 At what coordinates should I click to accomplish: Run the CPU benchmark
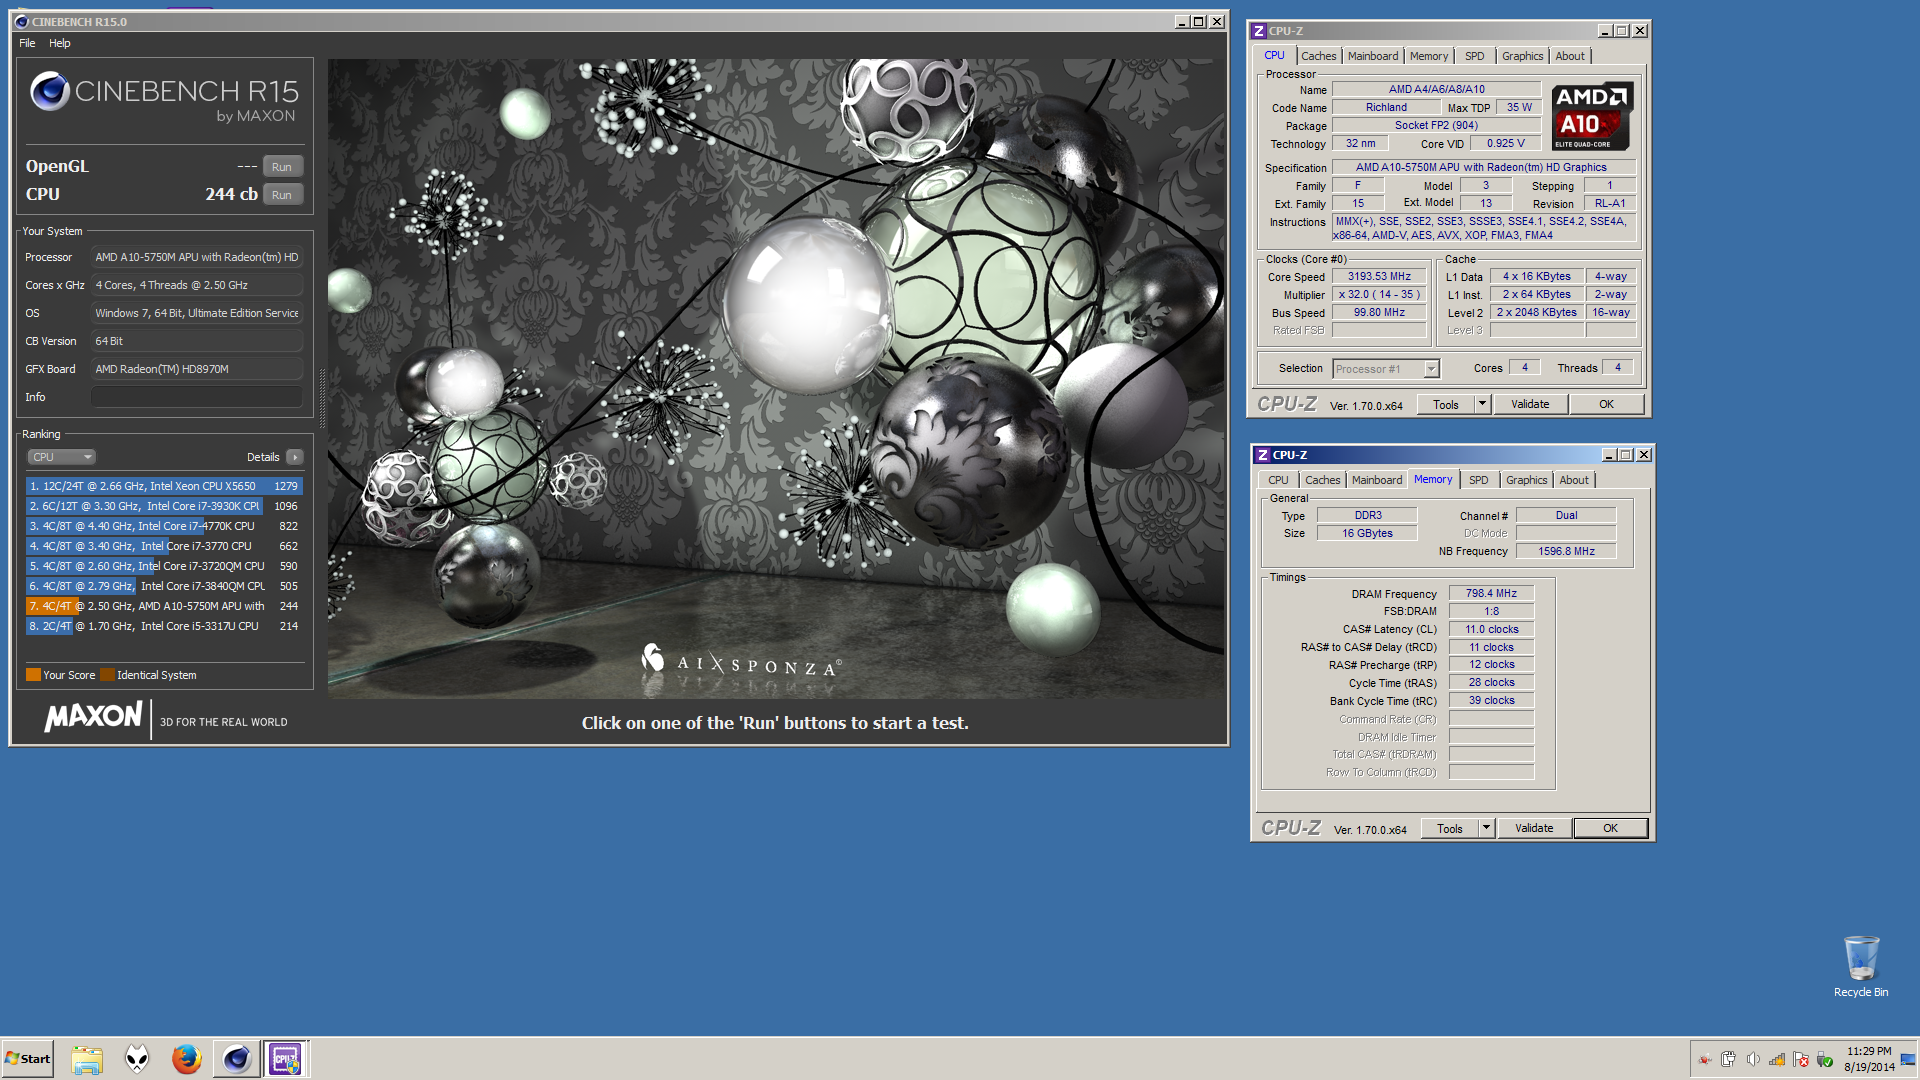tap(282, 195)
